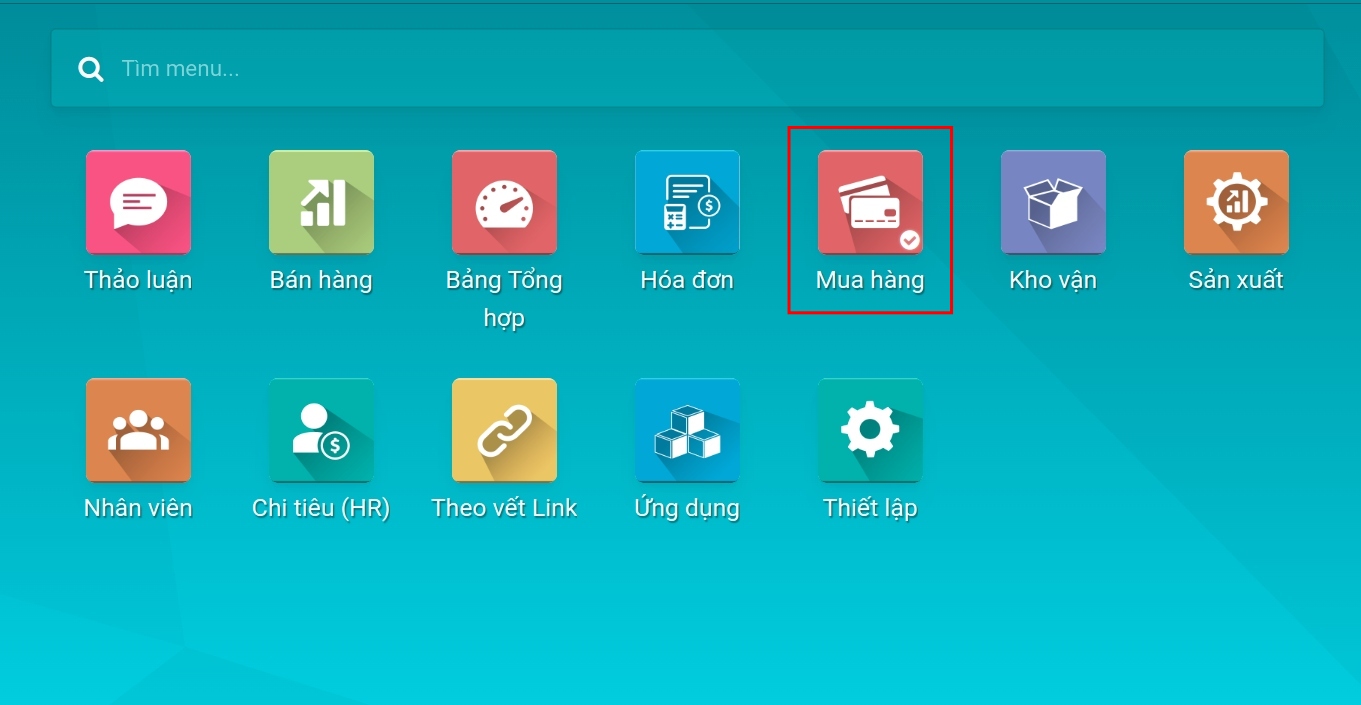
Task: Launch the Sản xuất manufacturing gear icon
Action: click(x=1236, y=202)
